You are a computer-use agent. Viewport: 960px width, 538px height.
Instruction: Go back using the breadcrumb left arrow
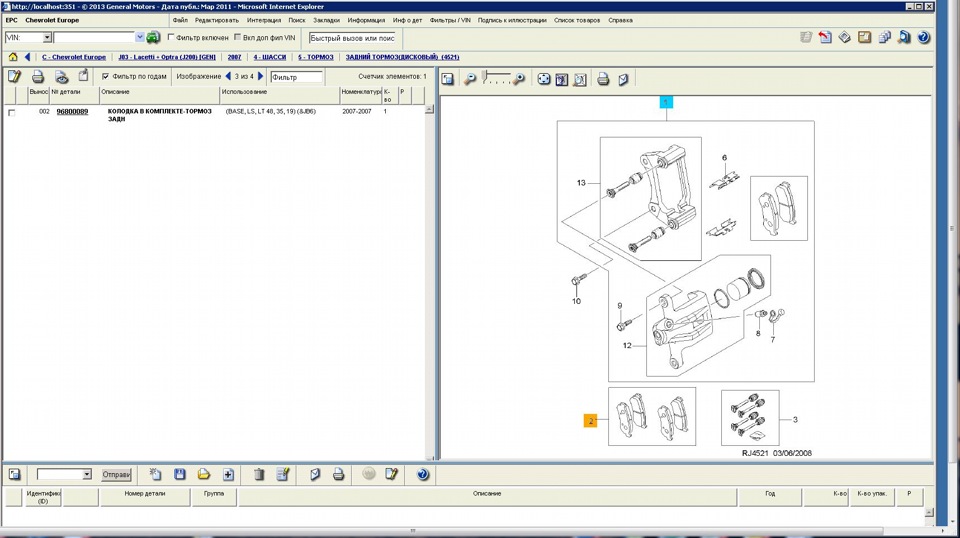[x=27, y=57]
